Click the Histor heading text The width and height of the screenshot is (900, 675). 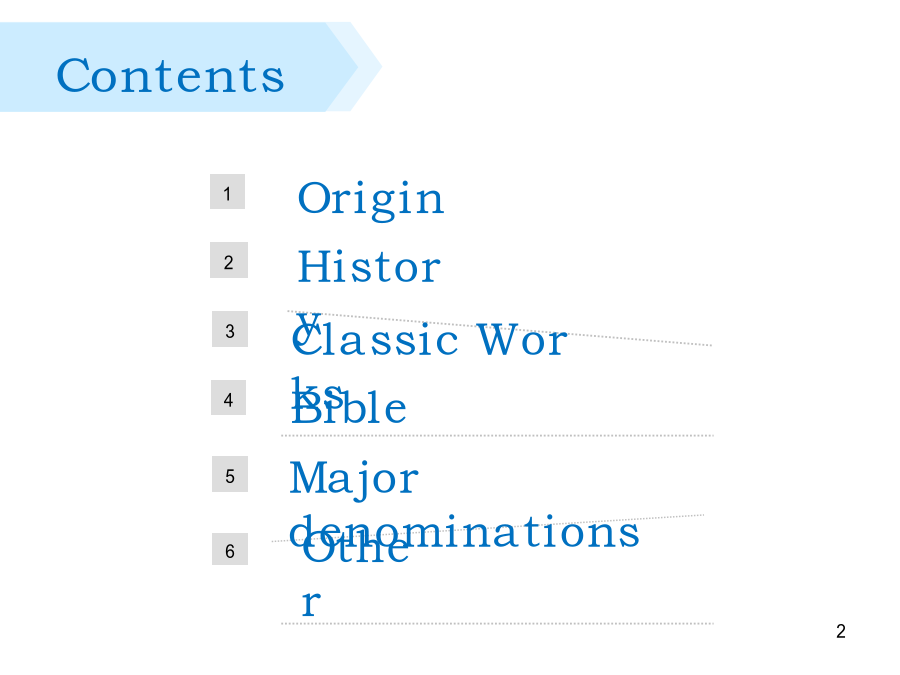click(369, 267)
